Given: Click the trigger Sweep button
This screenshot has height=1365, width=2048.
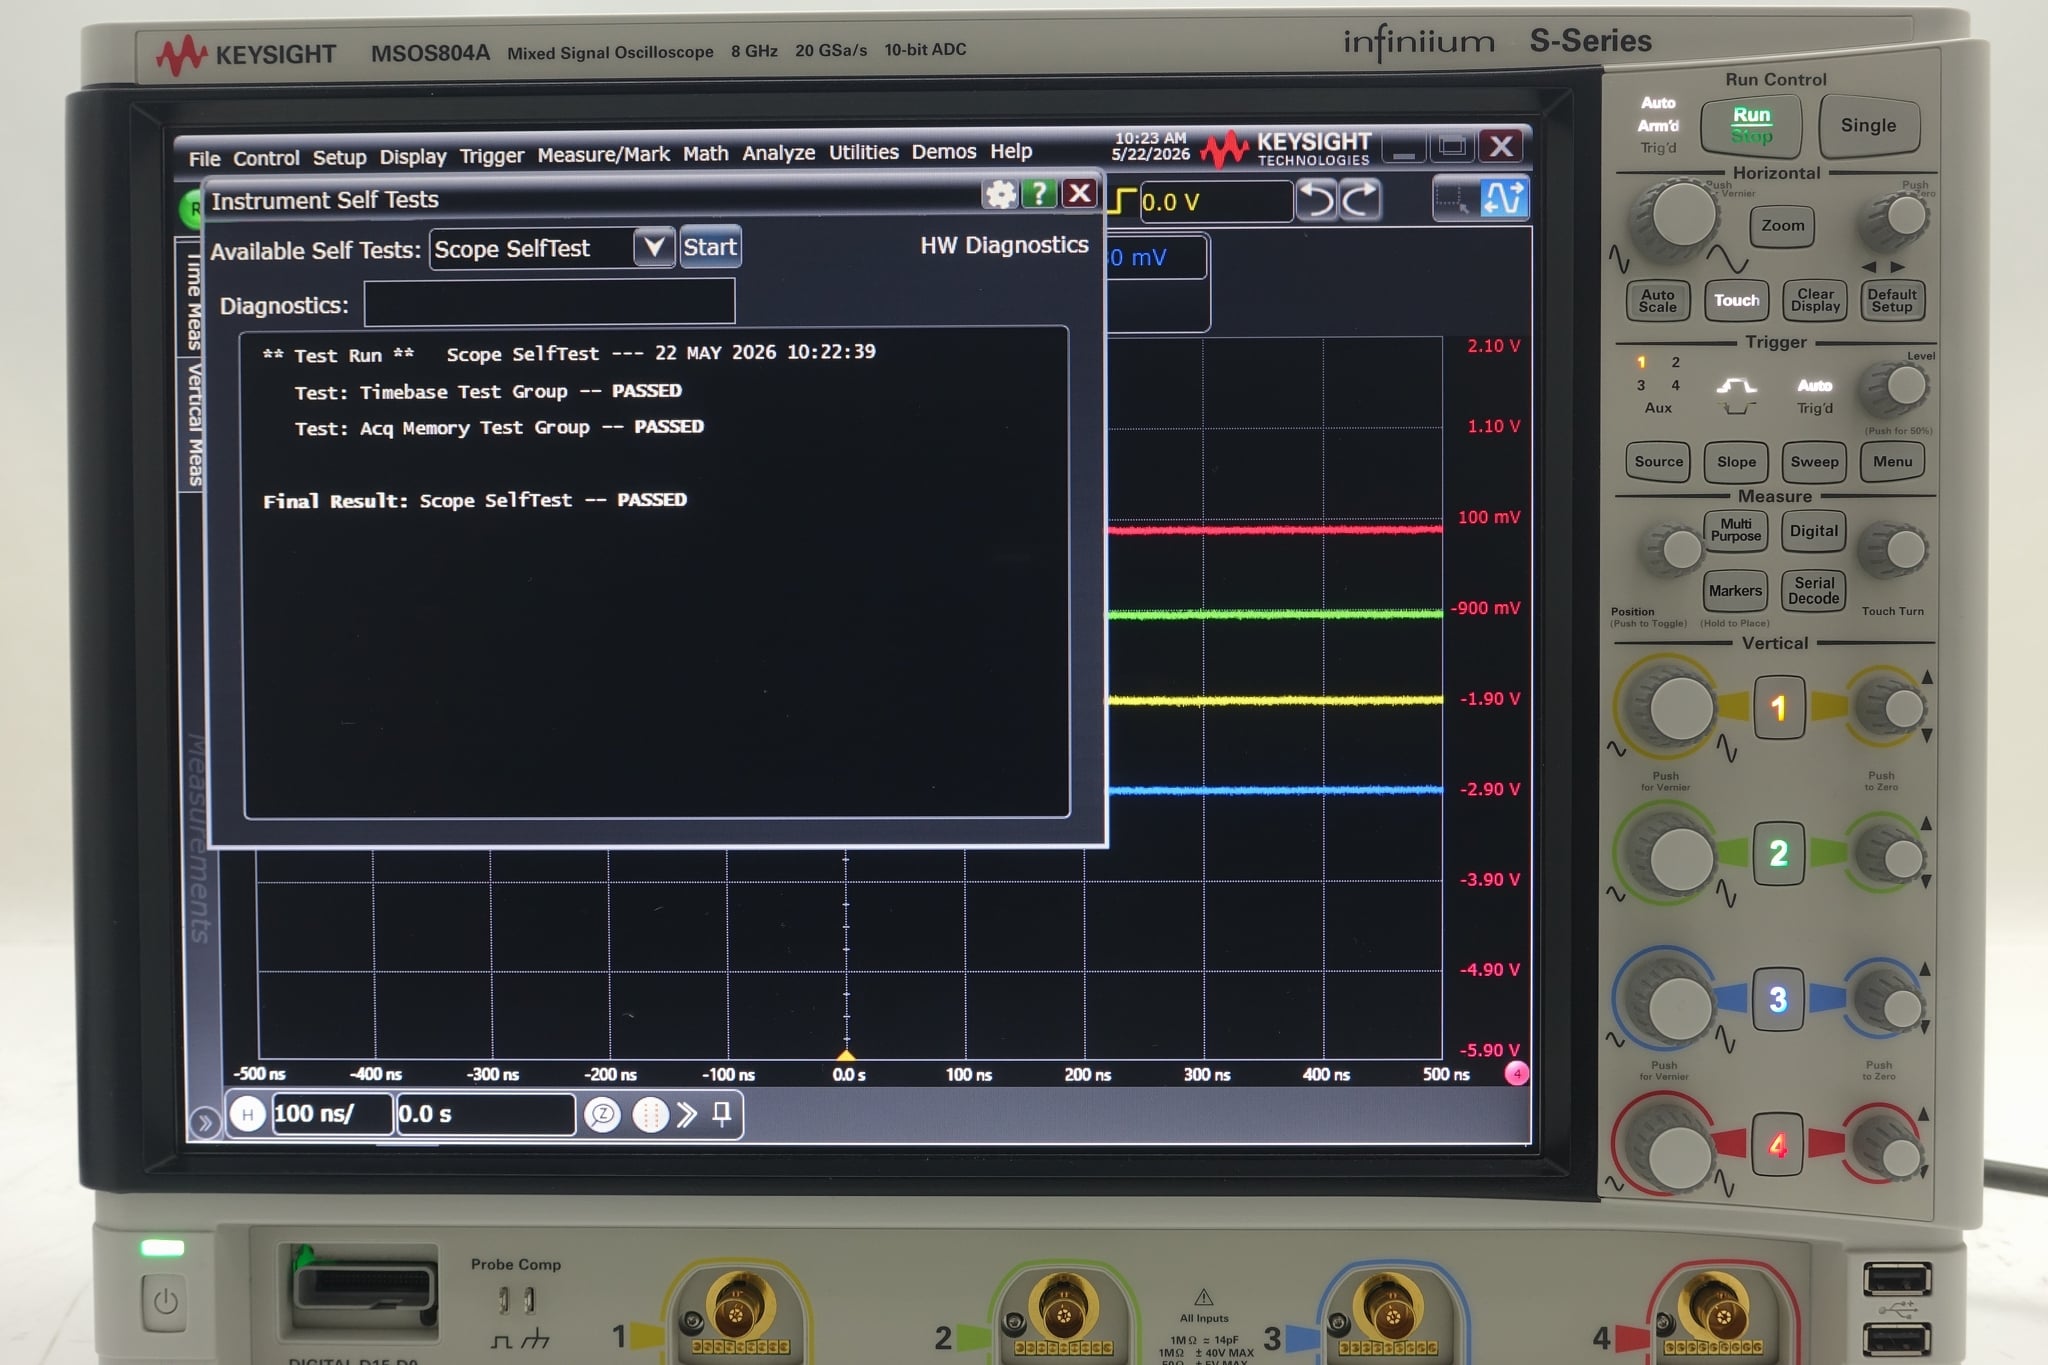Looking at the screenshot, I should click(1814, 462).
